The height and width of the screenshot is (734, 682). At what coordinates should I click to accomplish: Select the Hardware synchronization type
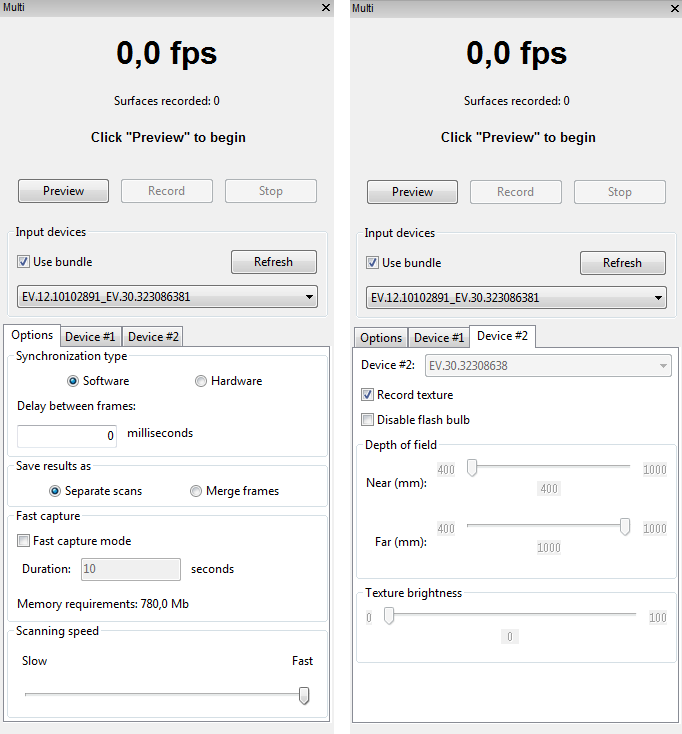tap(201, 381)
